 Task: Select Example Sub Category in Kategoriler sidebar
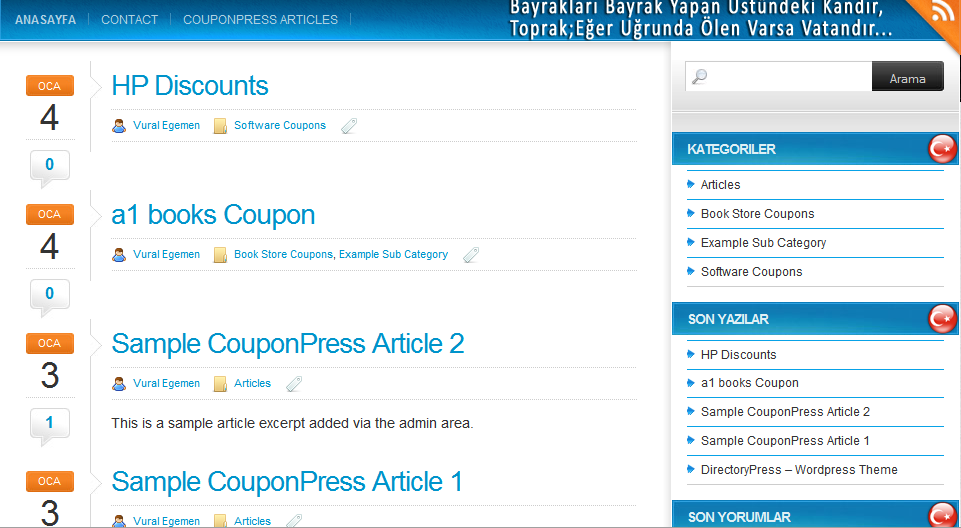click(764, 243)
